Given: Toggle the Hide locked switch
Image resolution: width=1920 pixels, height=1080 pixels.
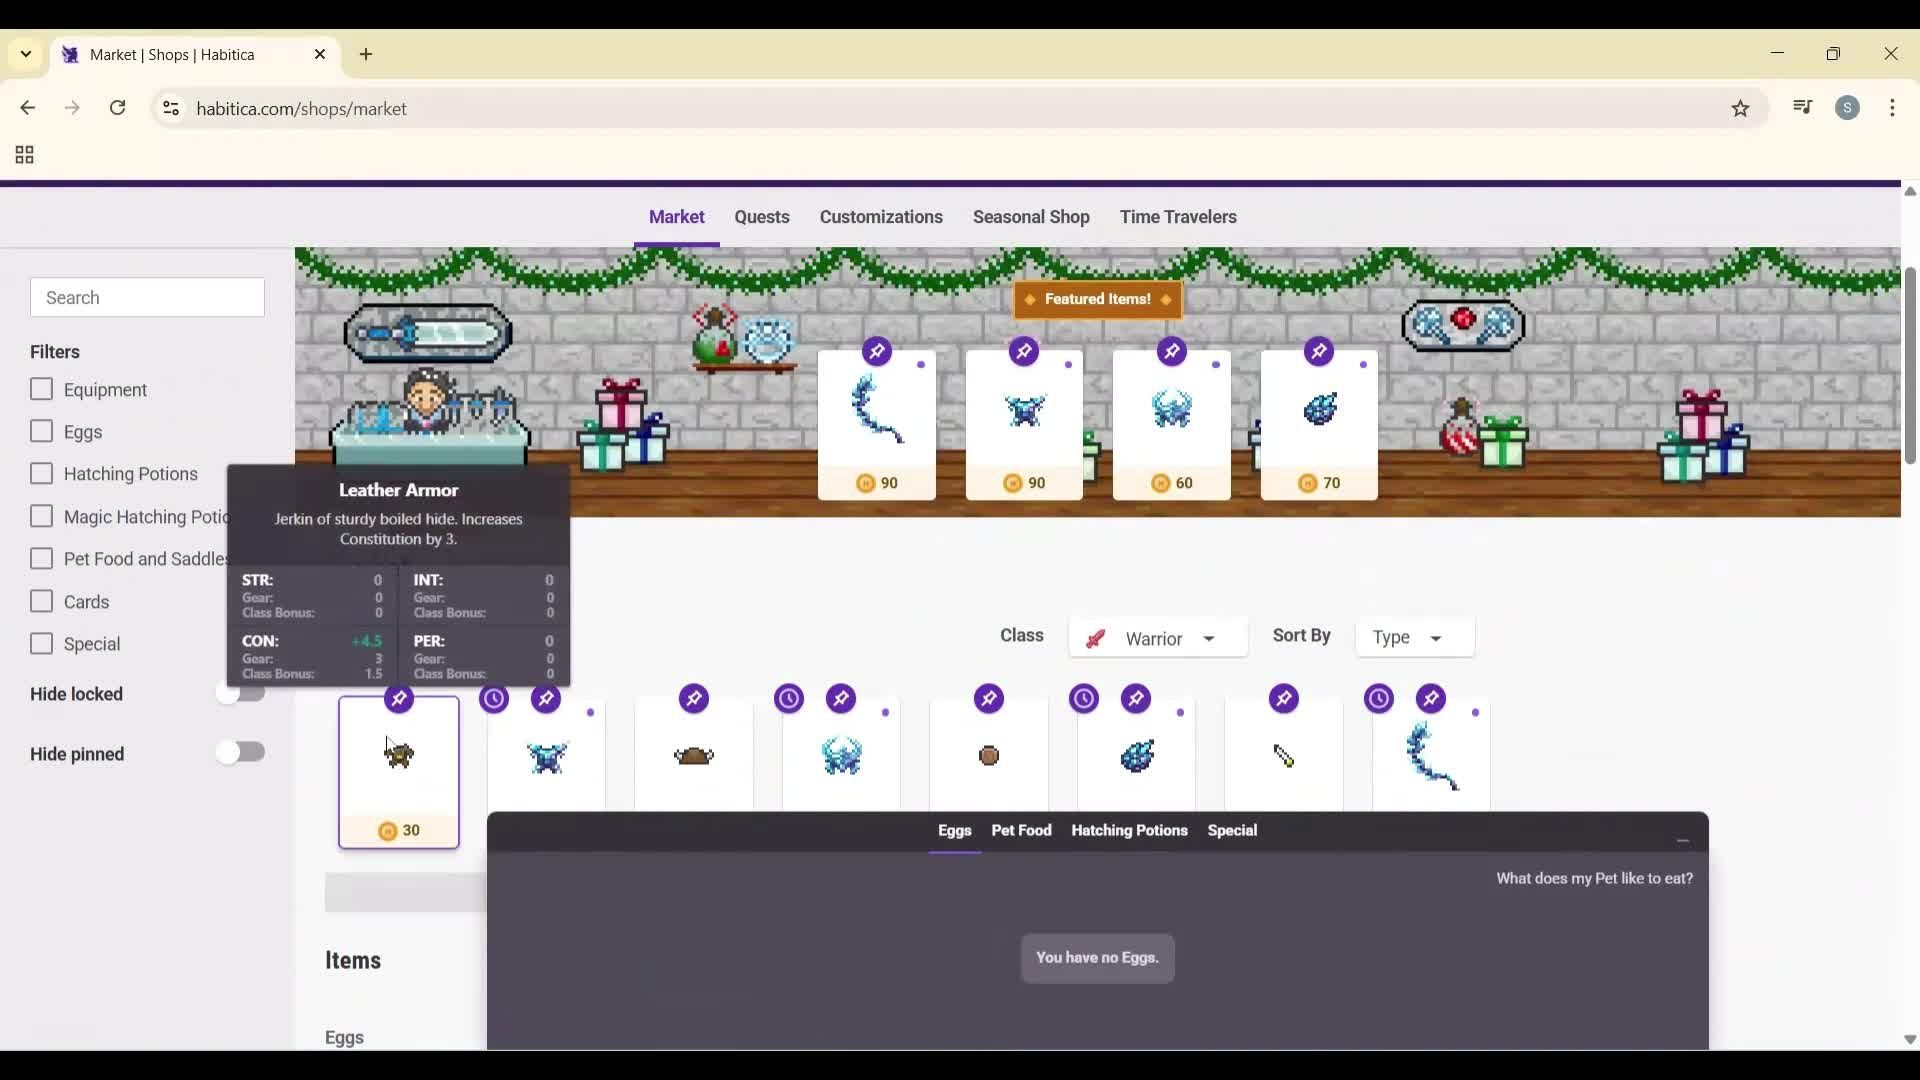Looking at the screenshot, I should pos(241,694).
